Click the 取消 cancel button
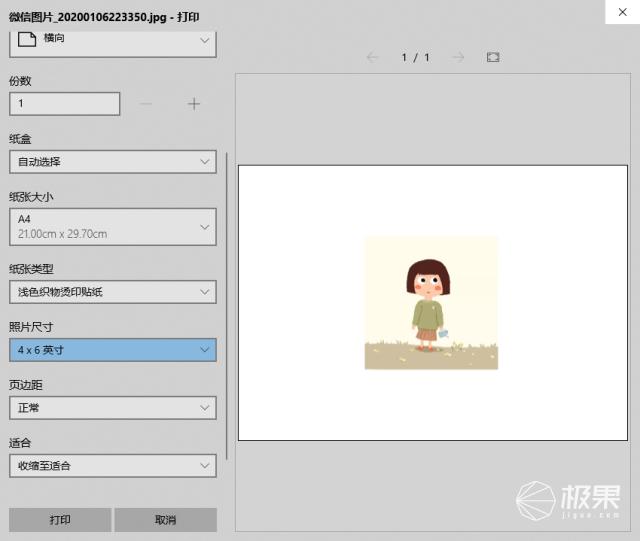 [165, 520]
